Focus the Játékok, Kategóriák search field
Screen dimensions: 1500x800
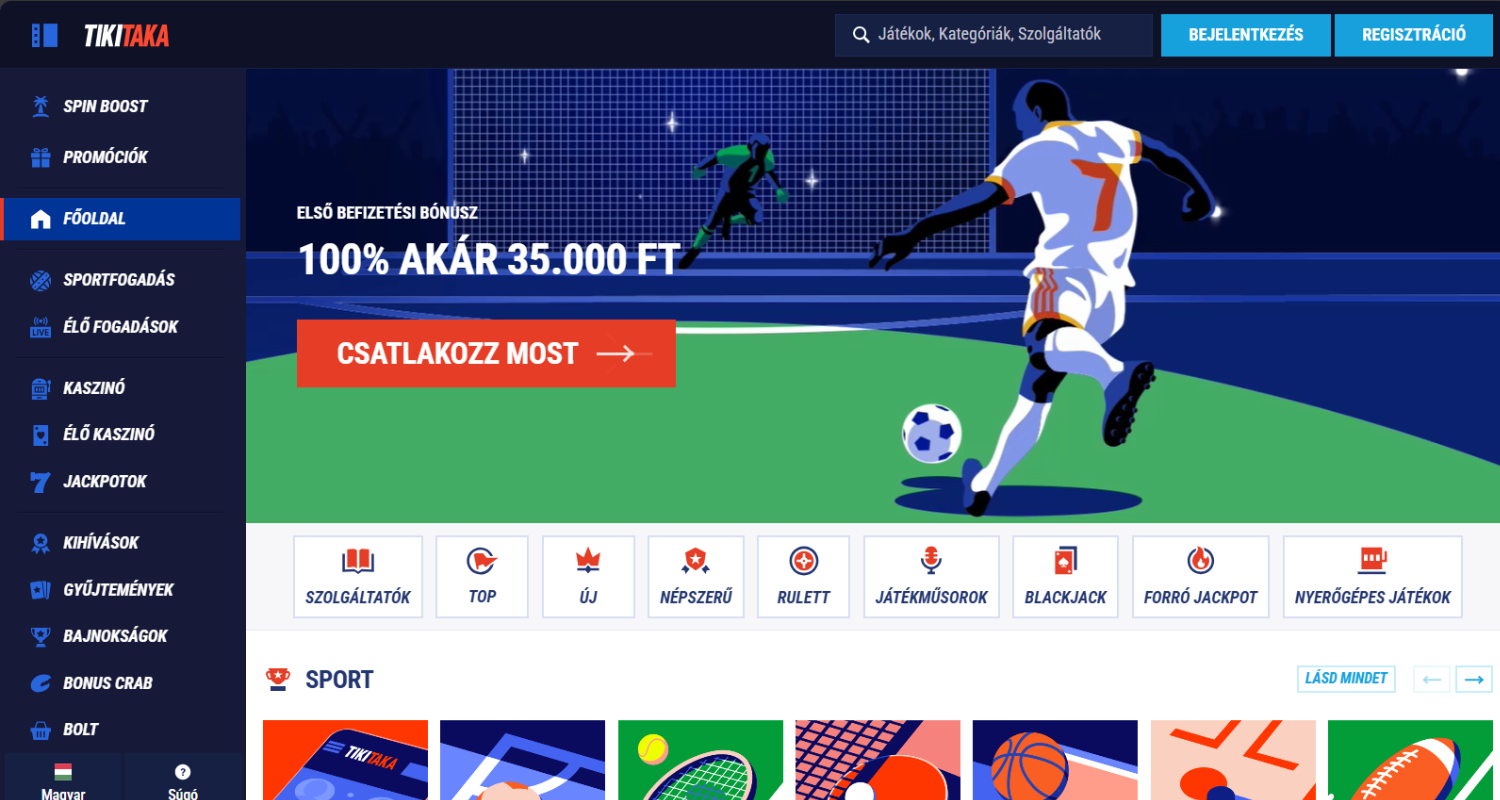994,35
